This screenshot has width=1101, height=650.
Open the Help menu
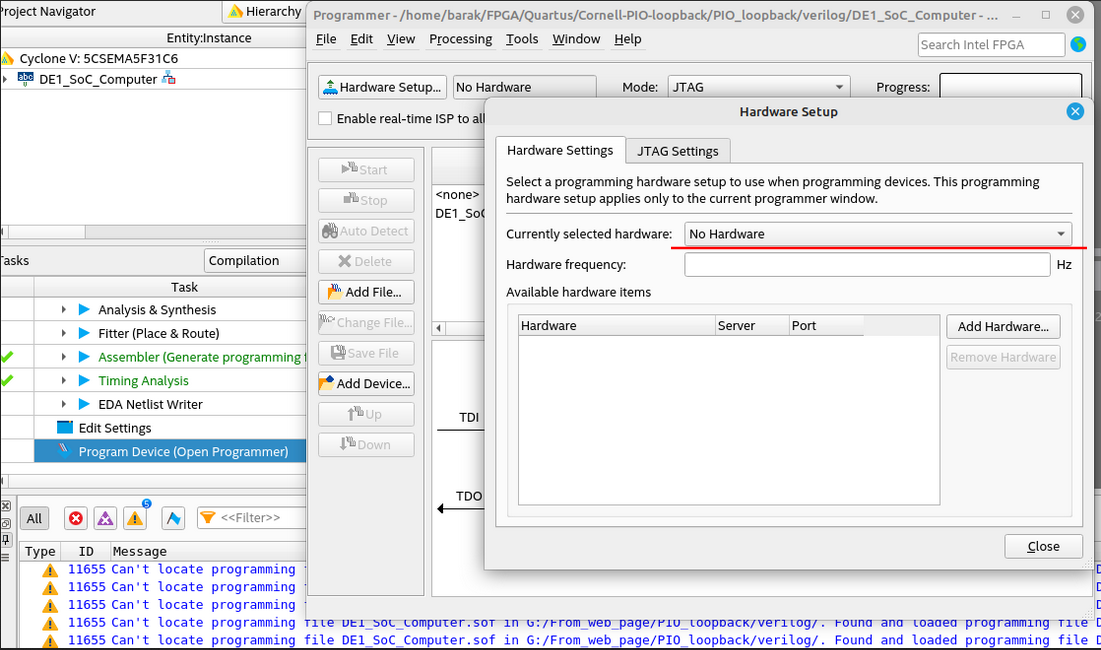click(628, 39)
